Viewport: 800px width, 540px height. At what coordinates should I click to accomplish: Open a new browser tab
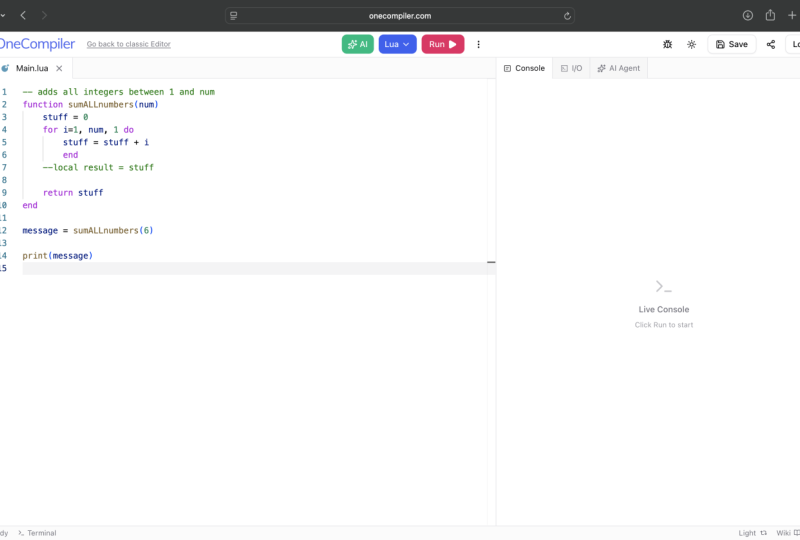pos(792,15)
